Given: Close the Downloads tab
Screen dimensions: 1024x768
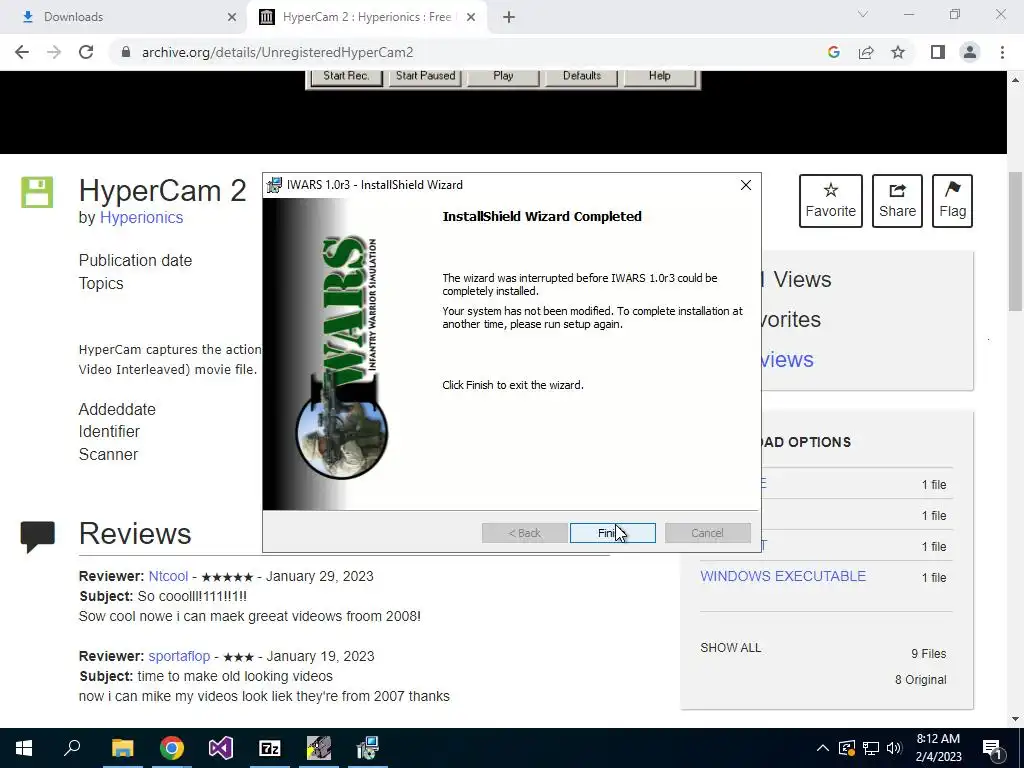Looking at the screenshot, I should 232,17.
